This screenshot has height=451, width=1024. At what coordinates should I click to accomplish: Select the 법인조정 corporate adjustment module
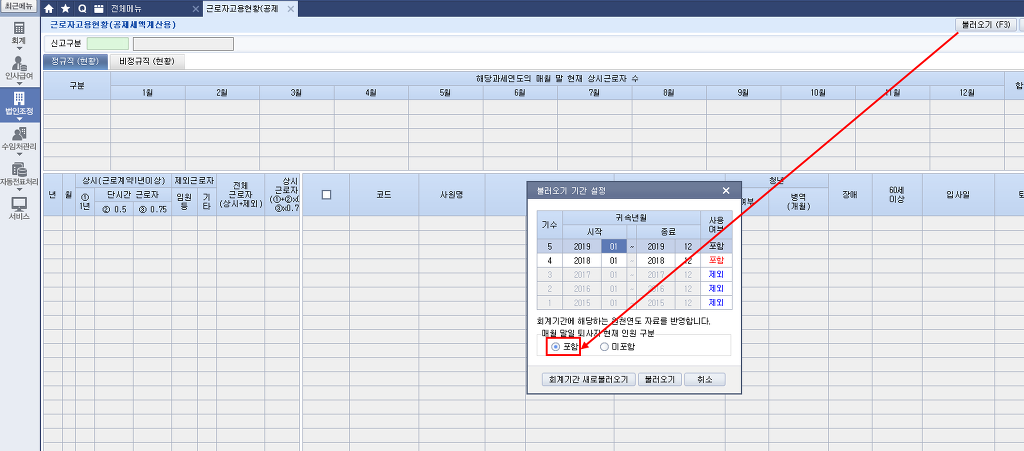pos(19,103)
